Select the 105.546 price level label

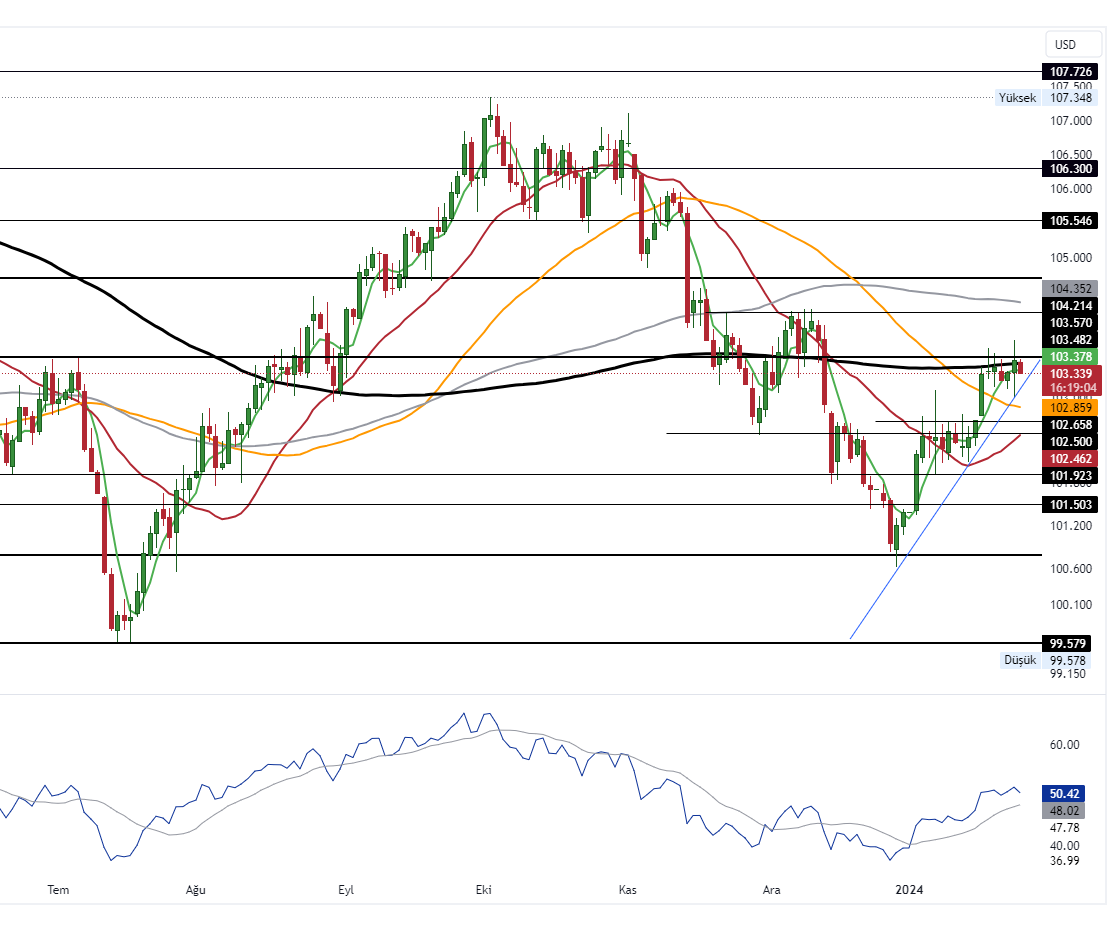point(1068,220)
